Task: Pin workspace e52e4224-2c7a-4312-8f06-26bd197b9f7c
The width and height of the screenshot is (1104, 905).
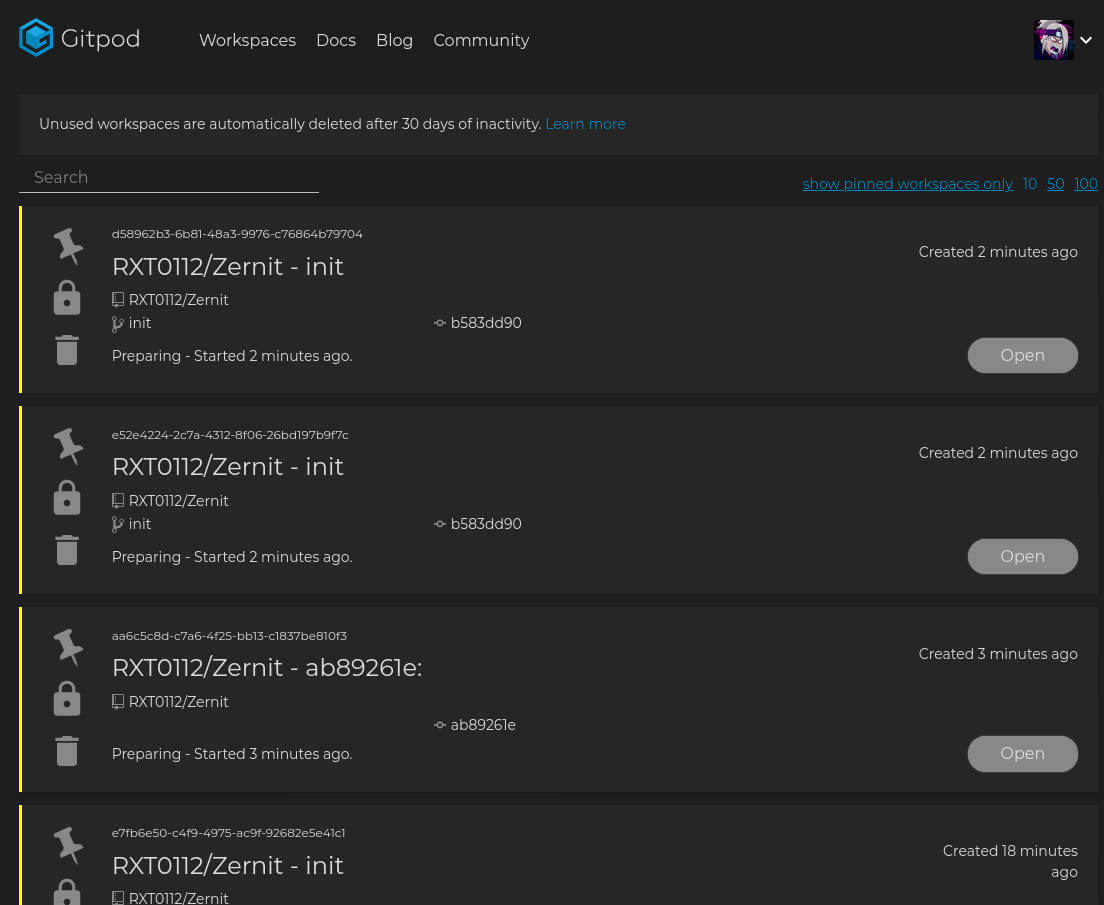Action: point(68,447)
